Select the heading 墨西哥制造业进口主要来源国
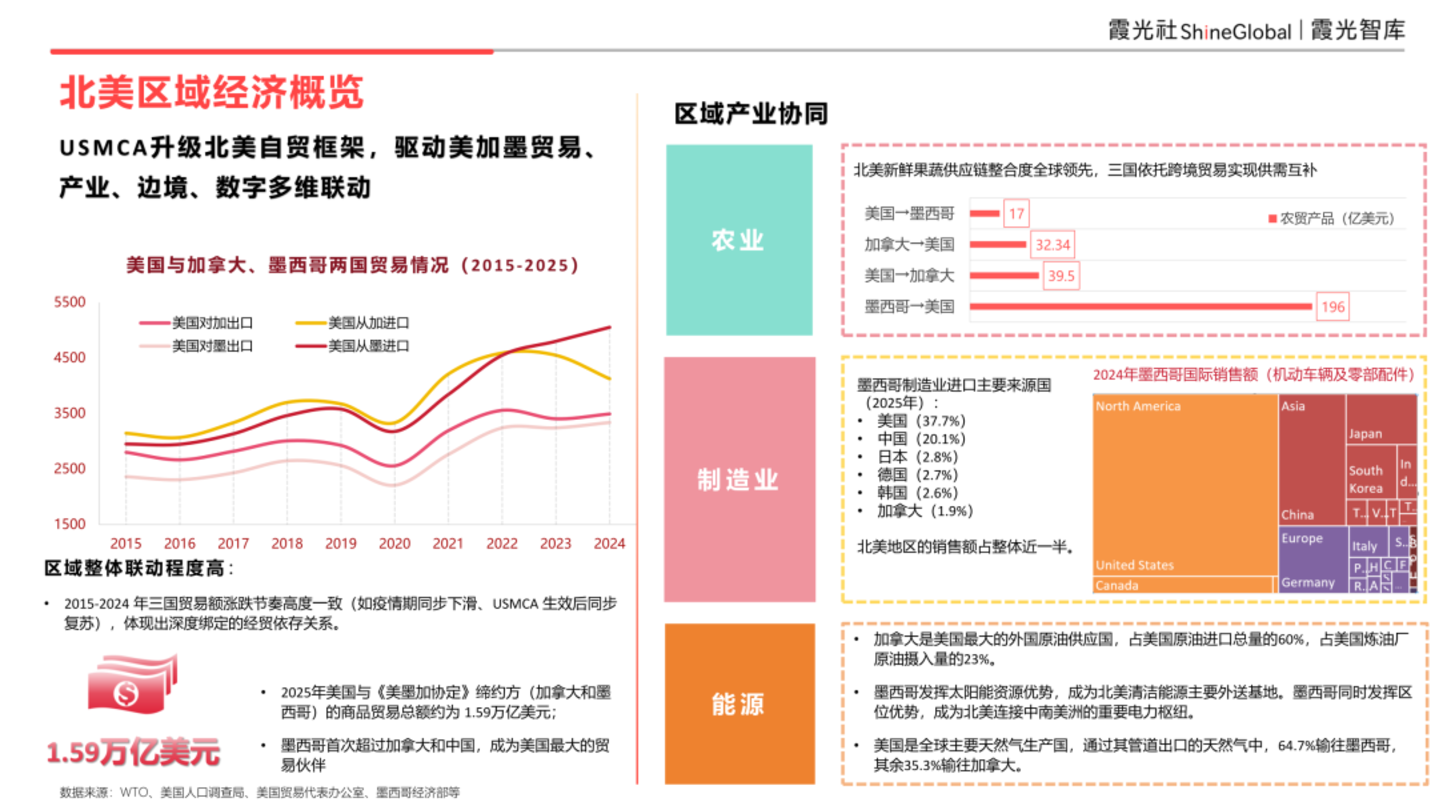The width and height of the screenshot is (1439, 810). pyautogui.click(x=954, y=393)
